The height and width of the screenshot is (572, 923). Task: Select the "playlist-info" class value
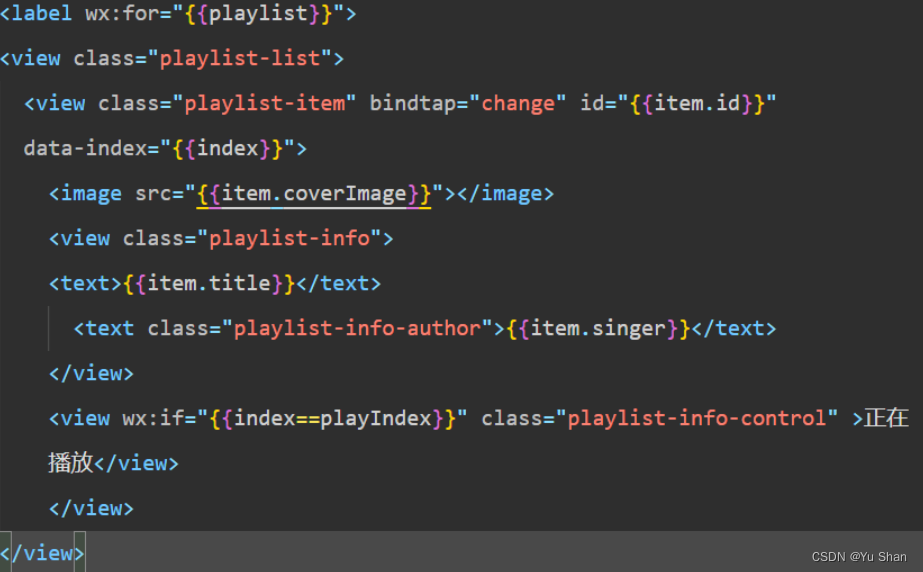coord(289,238)
